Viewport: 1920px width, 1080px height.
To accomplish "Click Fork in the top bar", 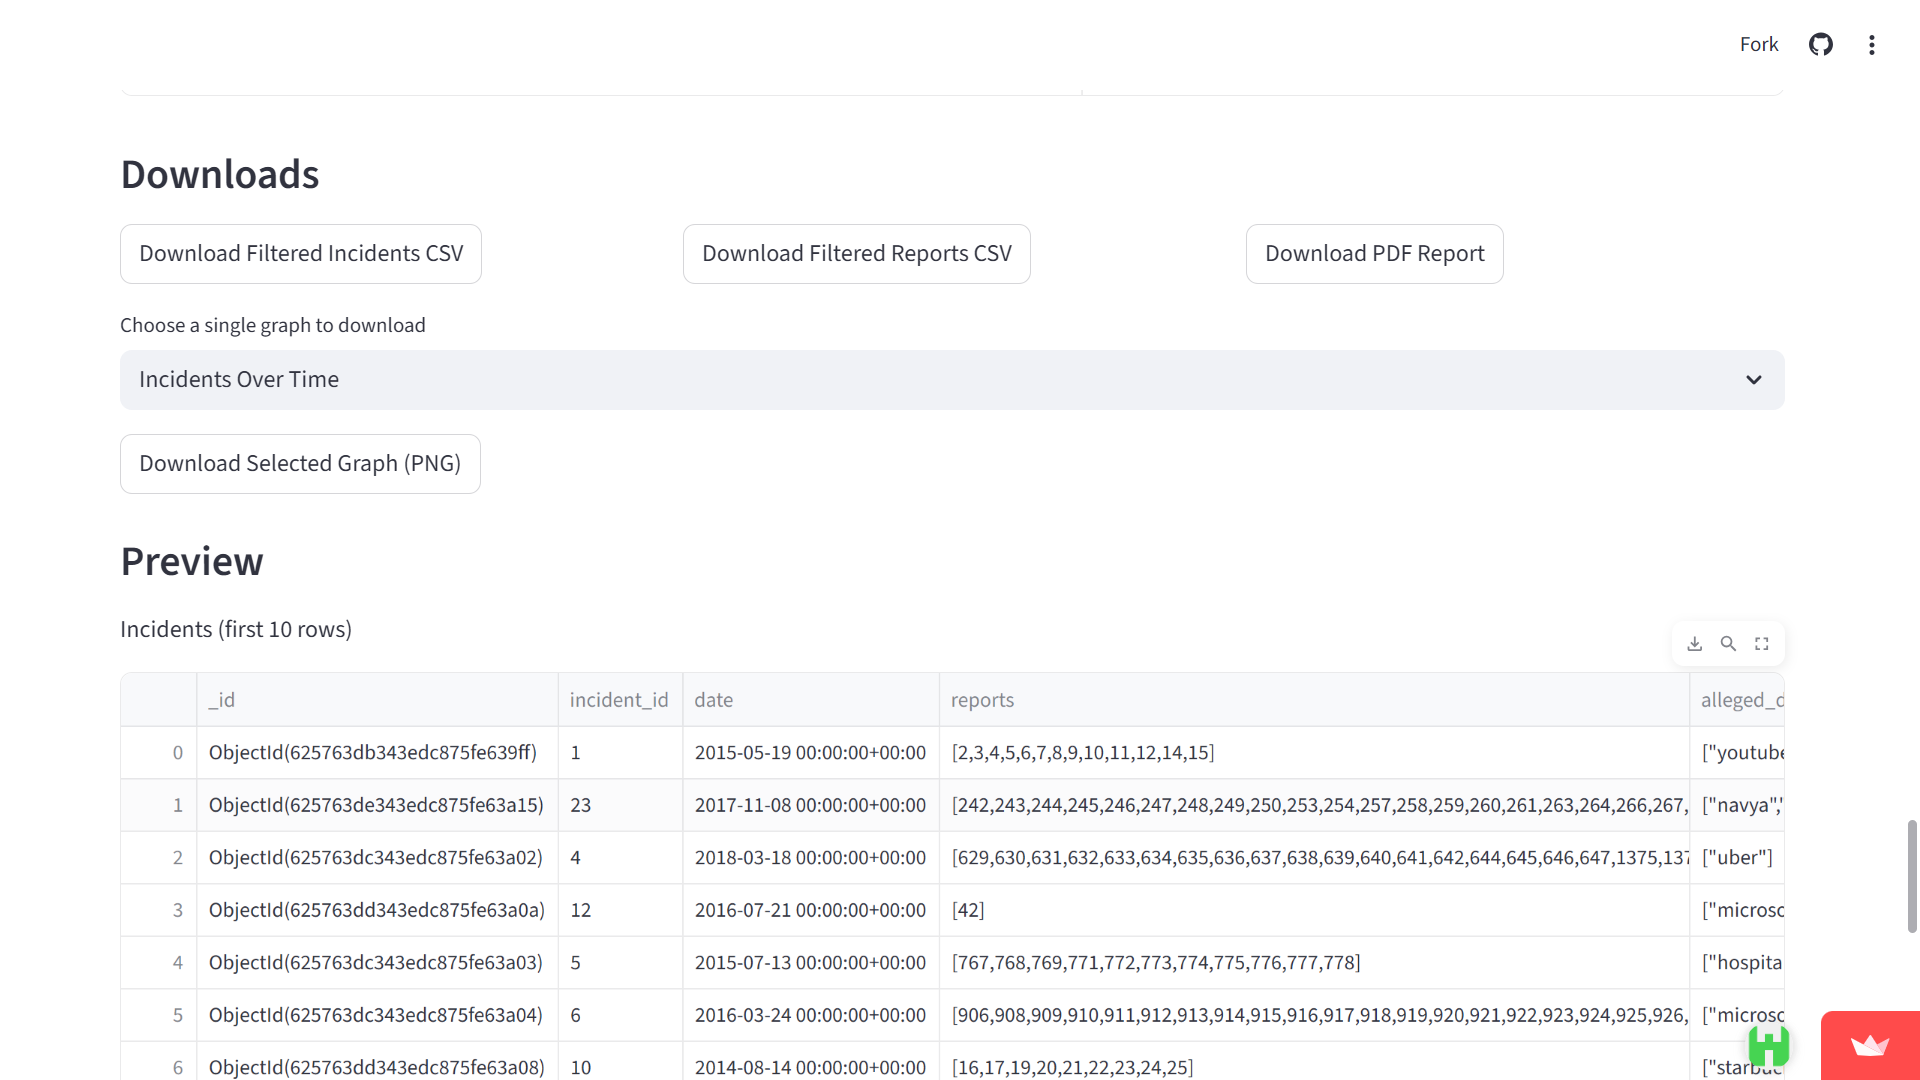I will tap(1758, 45).
